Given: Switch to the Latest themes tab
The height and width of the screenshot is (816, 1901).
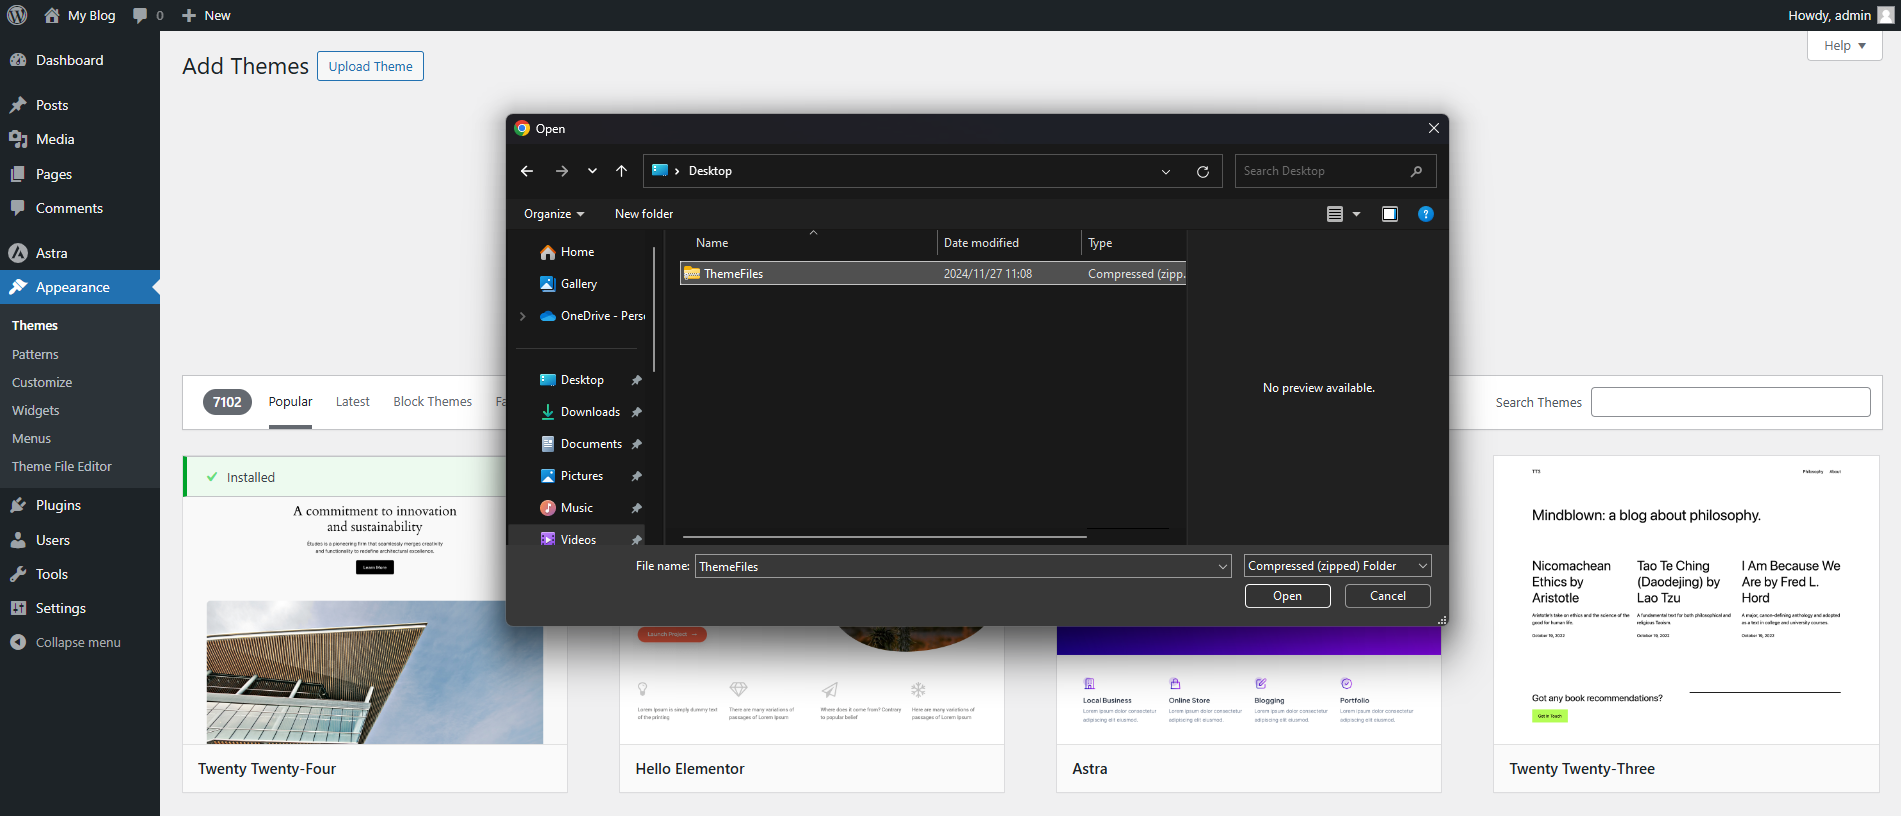Looking at the screenshot, I should coord(352,401).
